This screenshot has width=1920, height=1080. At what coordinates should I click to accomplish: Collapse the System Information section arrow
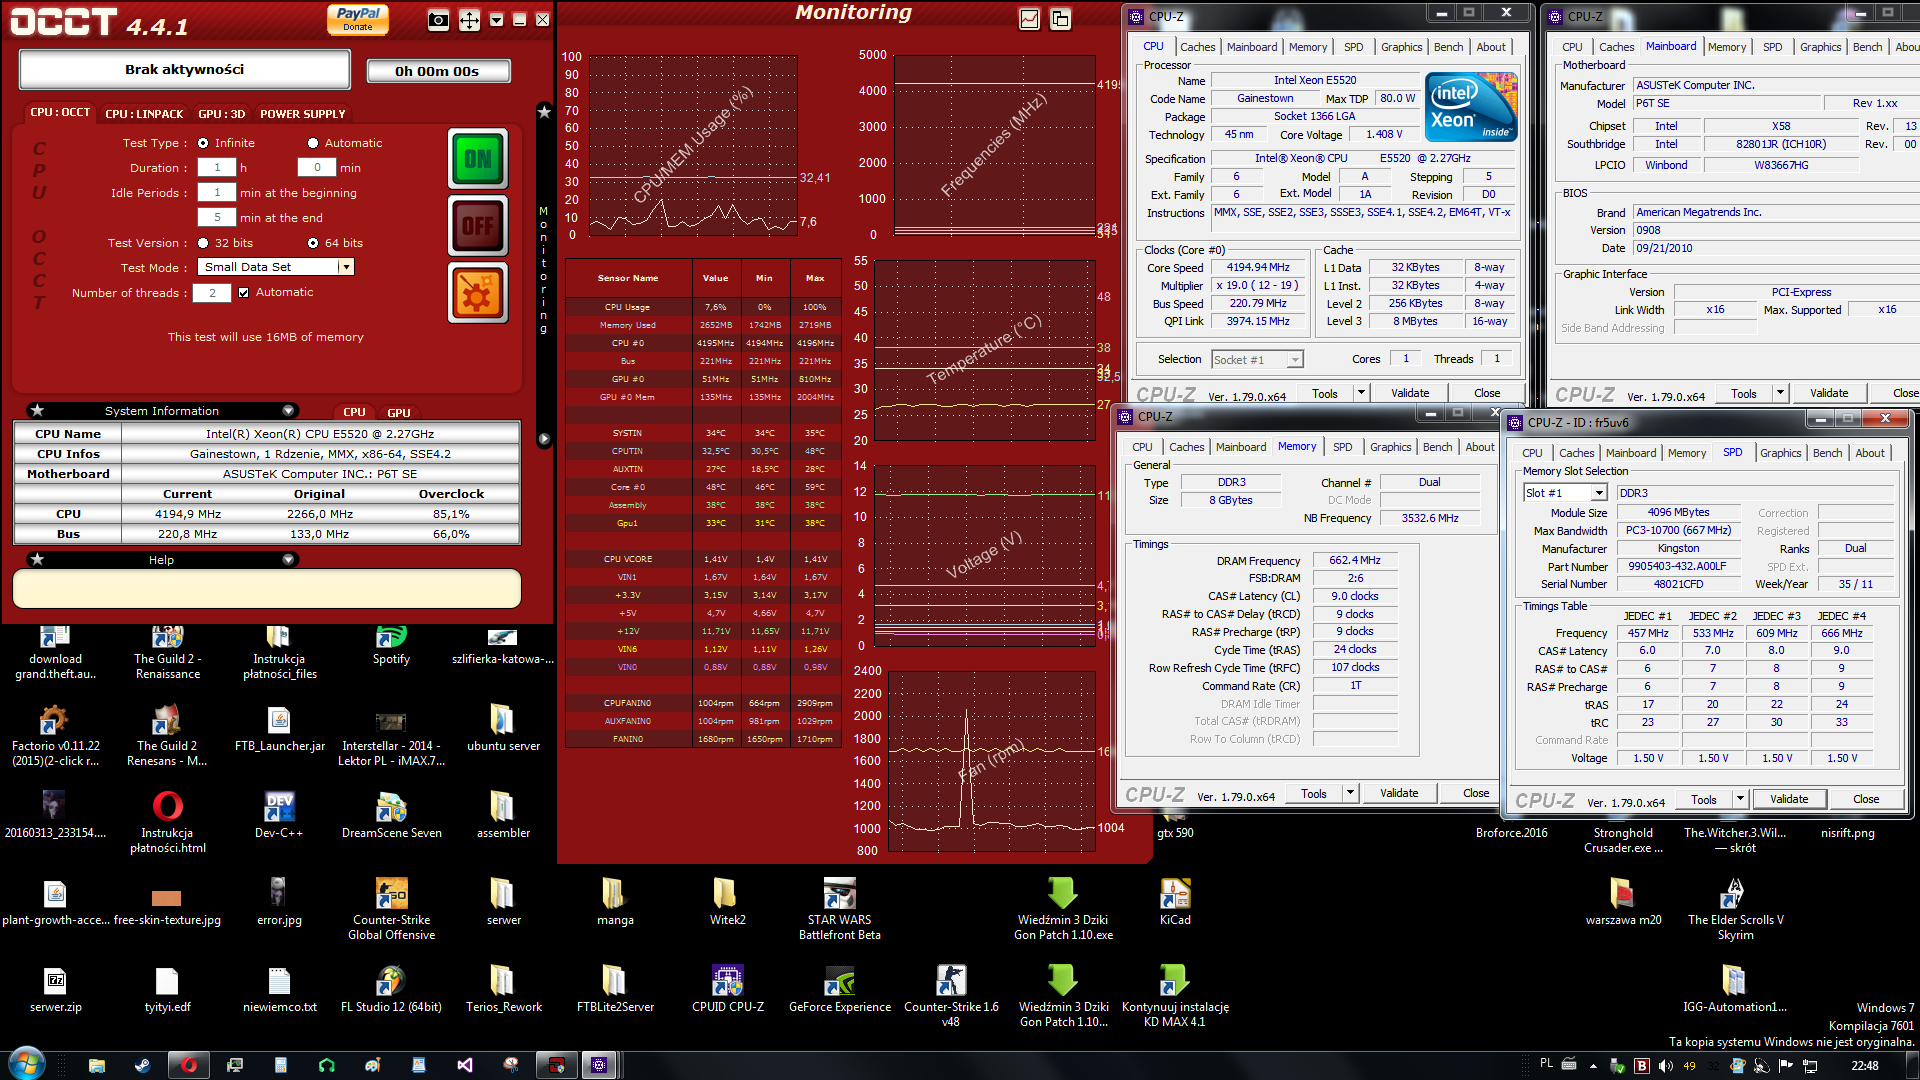pos(288,411)
